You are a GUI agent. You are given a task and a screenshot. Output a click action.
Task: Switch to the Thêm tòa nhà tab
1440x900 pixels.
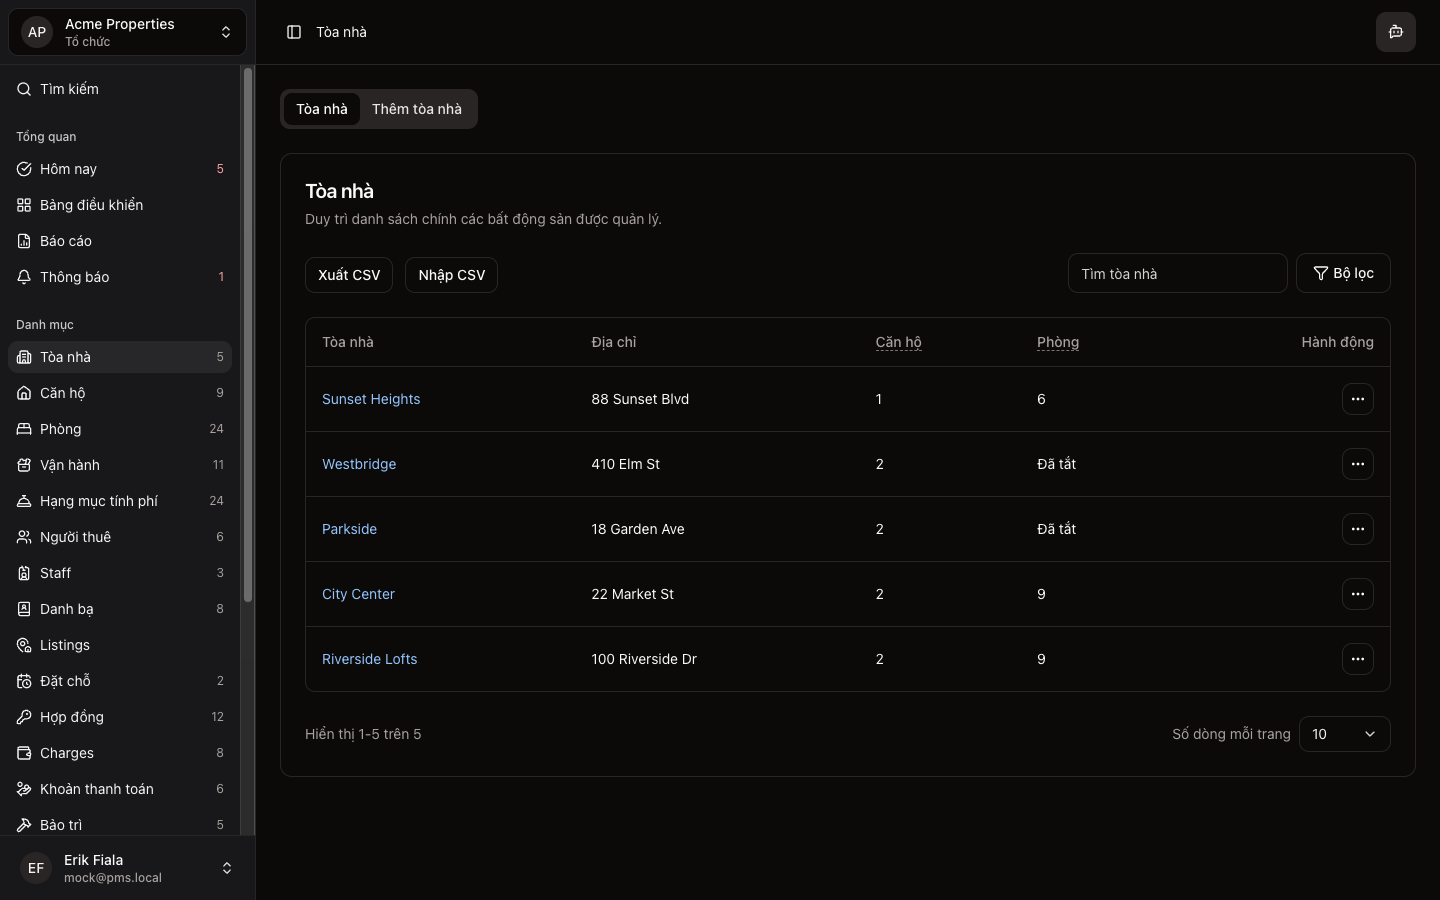[x=417, y=109]
